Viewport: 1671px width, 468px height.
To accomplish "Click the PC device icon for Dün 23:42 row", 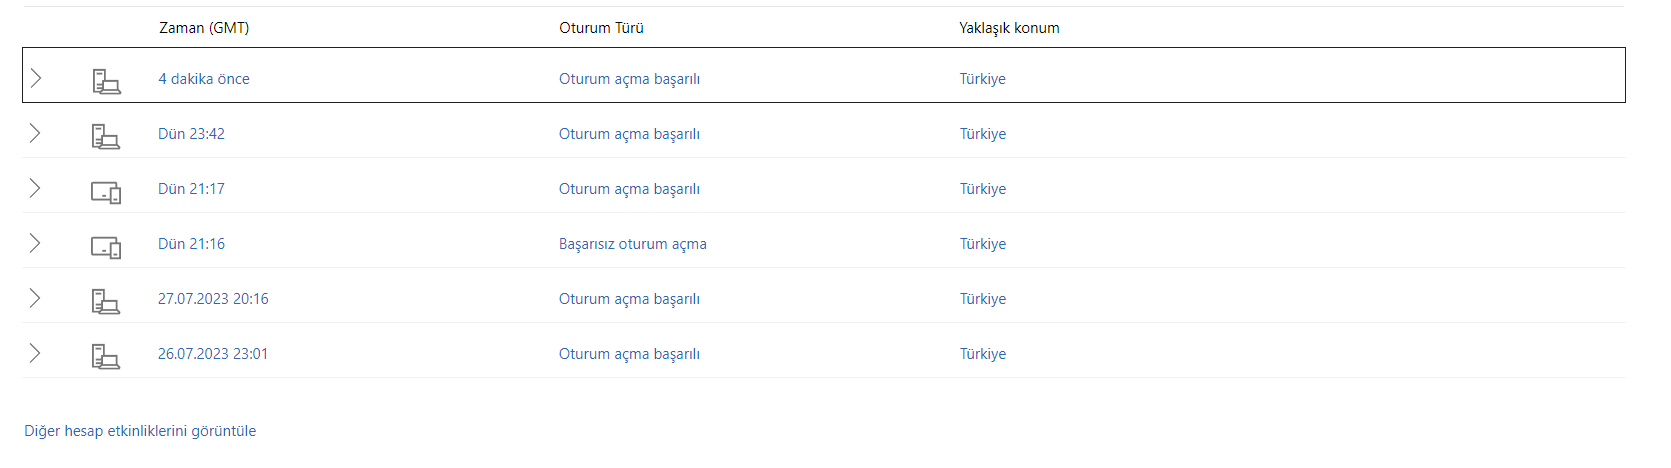I will (106, 136).
